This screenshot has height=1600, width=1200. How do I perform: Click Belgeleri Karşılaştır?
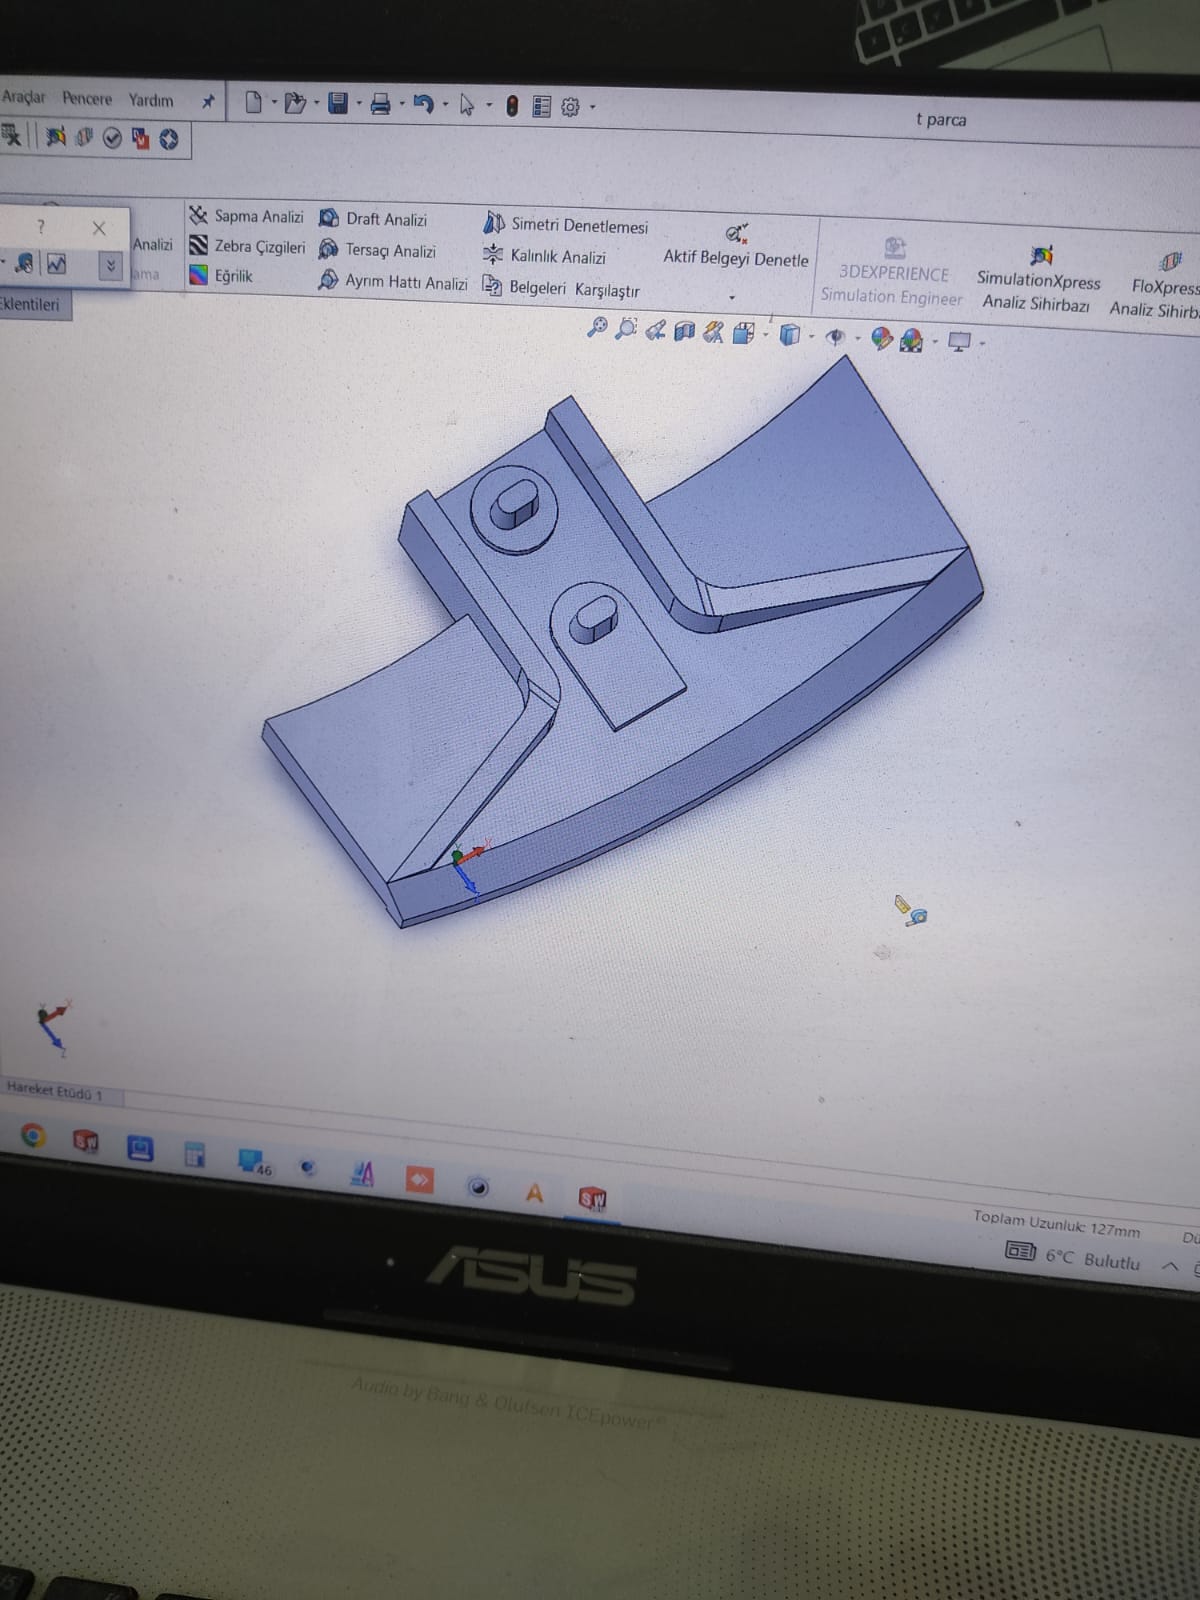[x=561, y=288]
